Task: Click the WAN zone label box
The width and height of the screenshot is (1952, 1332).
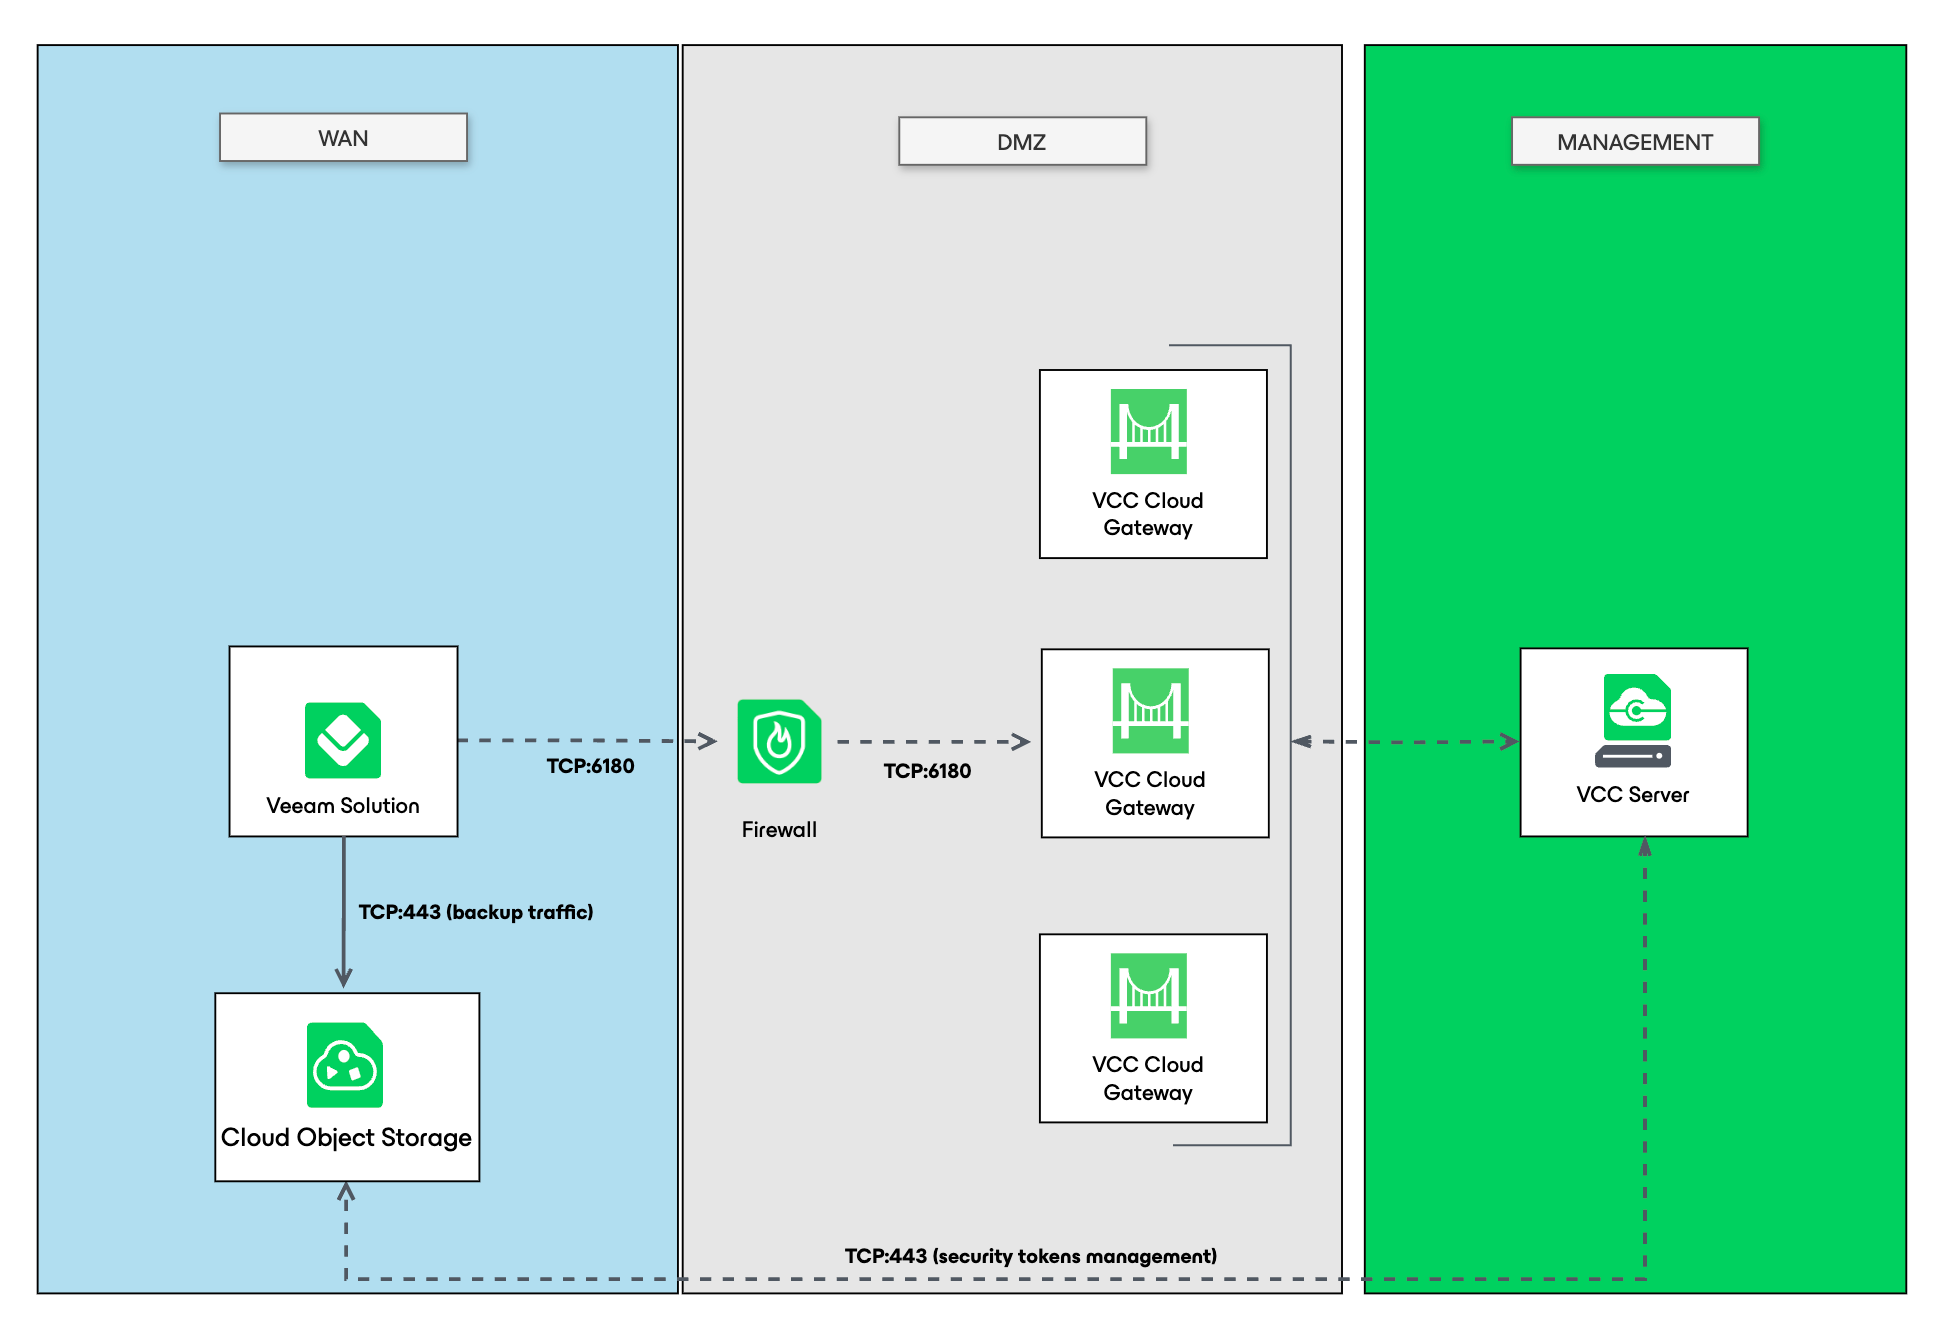Action: [343, 138]
